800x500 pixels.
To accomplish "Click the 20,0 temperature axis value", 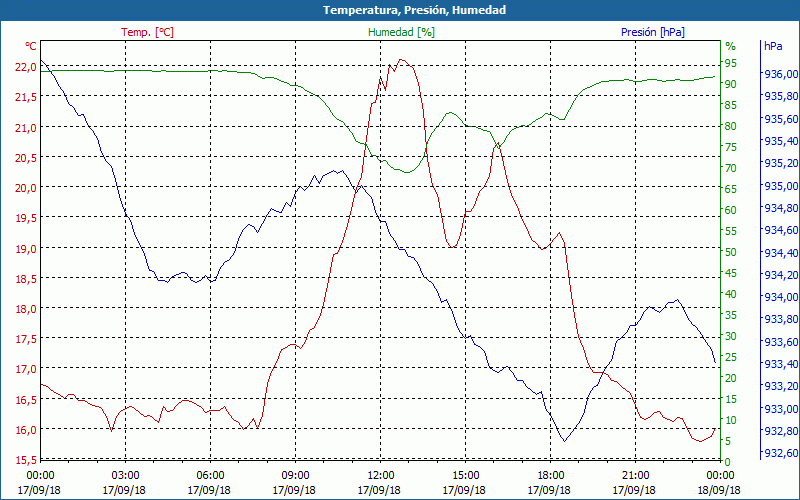I will tap(26, 188).
